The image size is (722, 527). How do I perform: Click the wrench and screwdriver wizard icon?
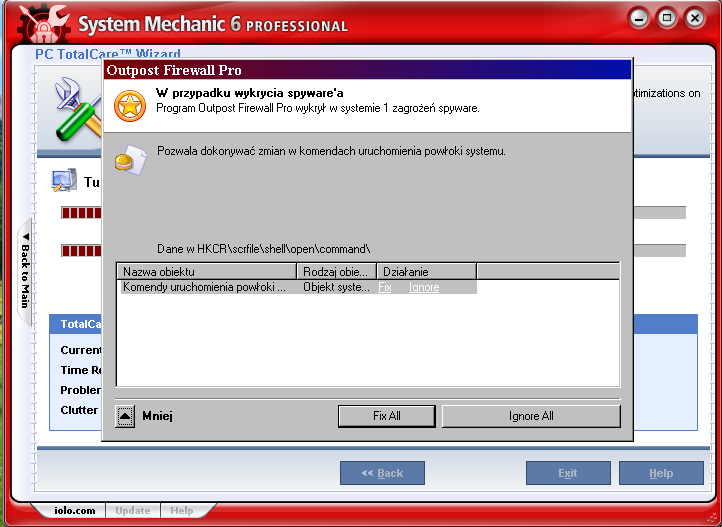78,110
